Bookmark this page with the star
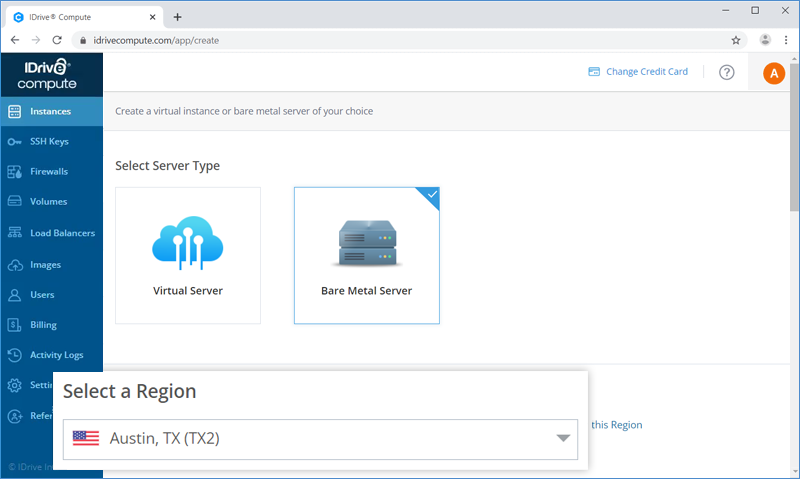Viewport: 800px width, 479px height. point(736,40)
